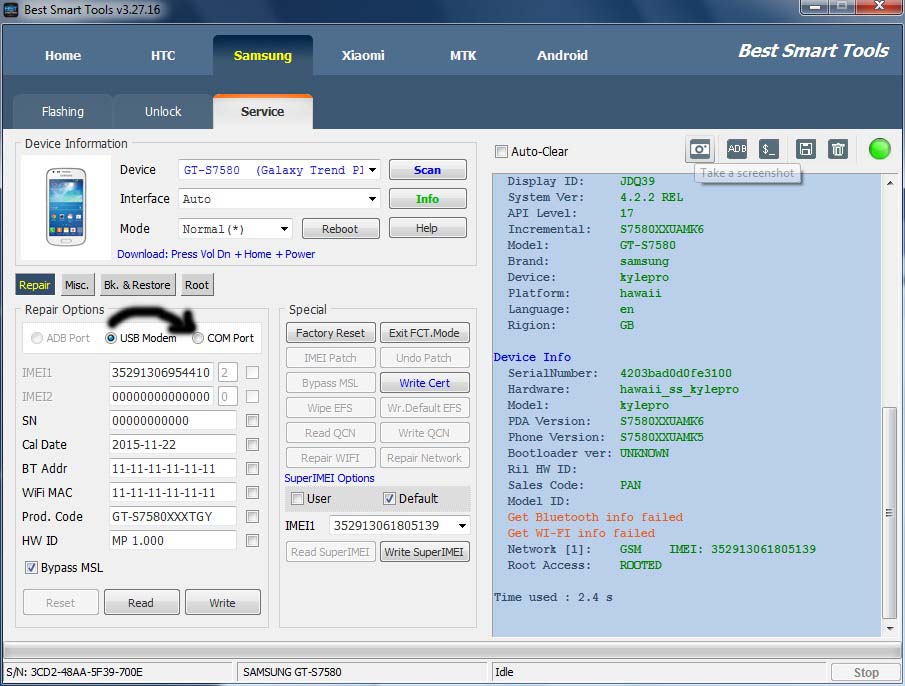The image size is (905, 686).
Task: Tick the checkbox beside HW ID
Action: (x=252, y=541)
